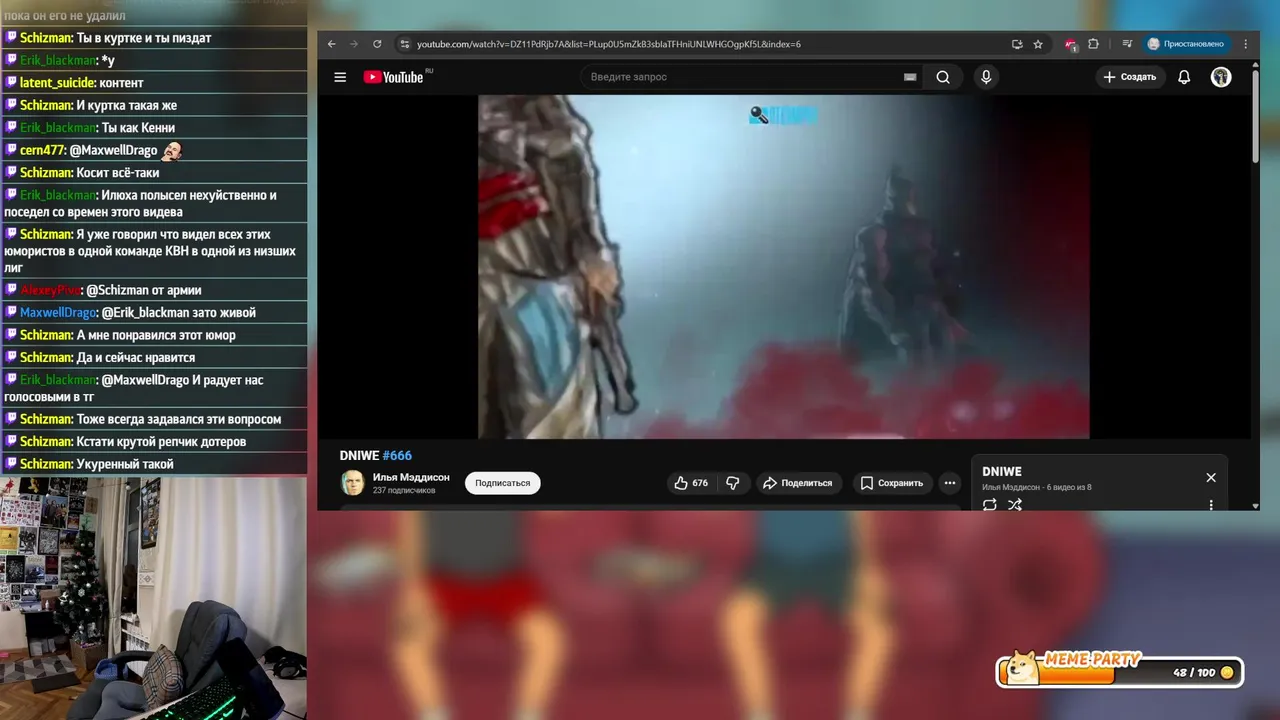Screen dimensions: 1280x720
Task: Click username AlexeyPive in chat
Action: click(50, 290)
